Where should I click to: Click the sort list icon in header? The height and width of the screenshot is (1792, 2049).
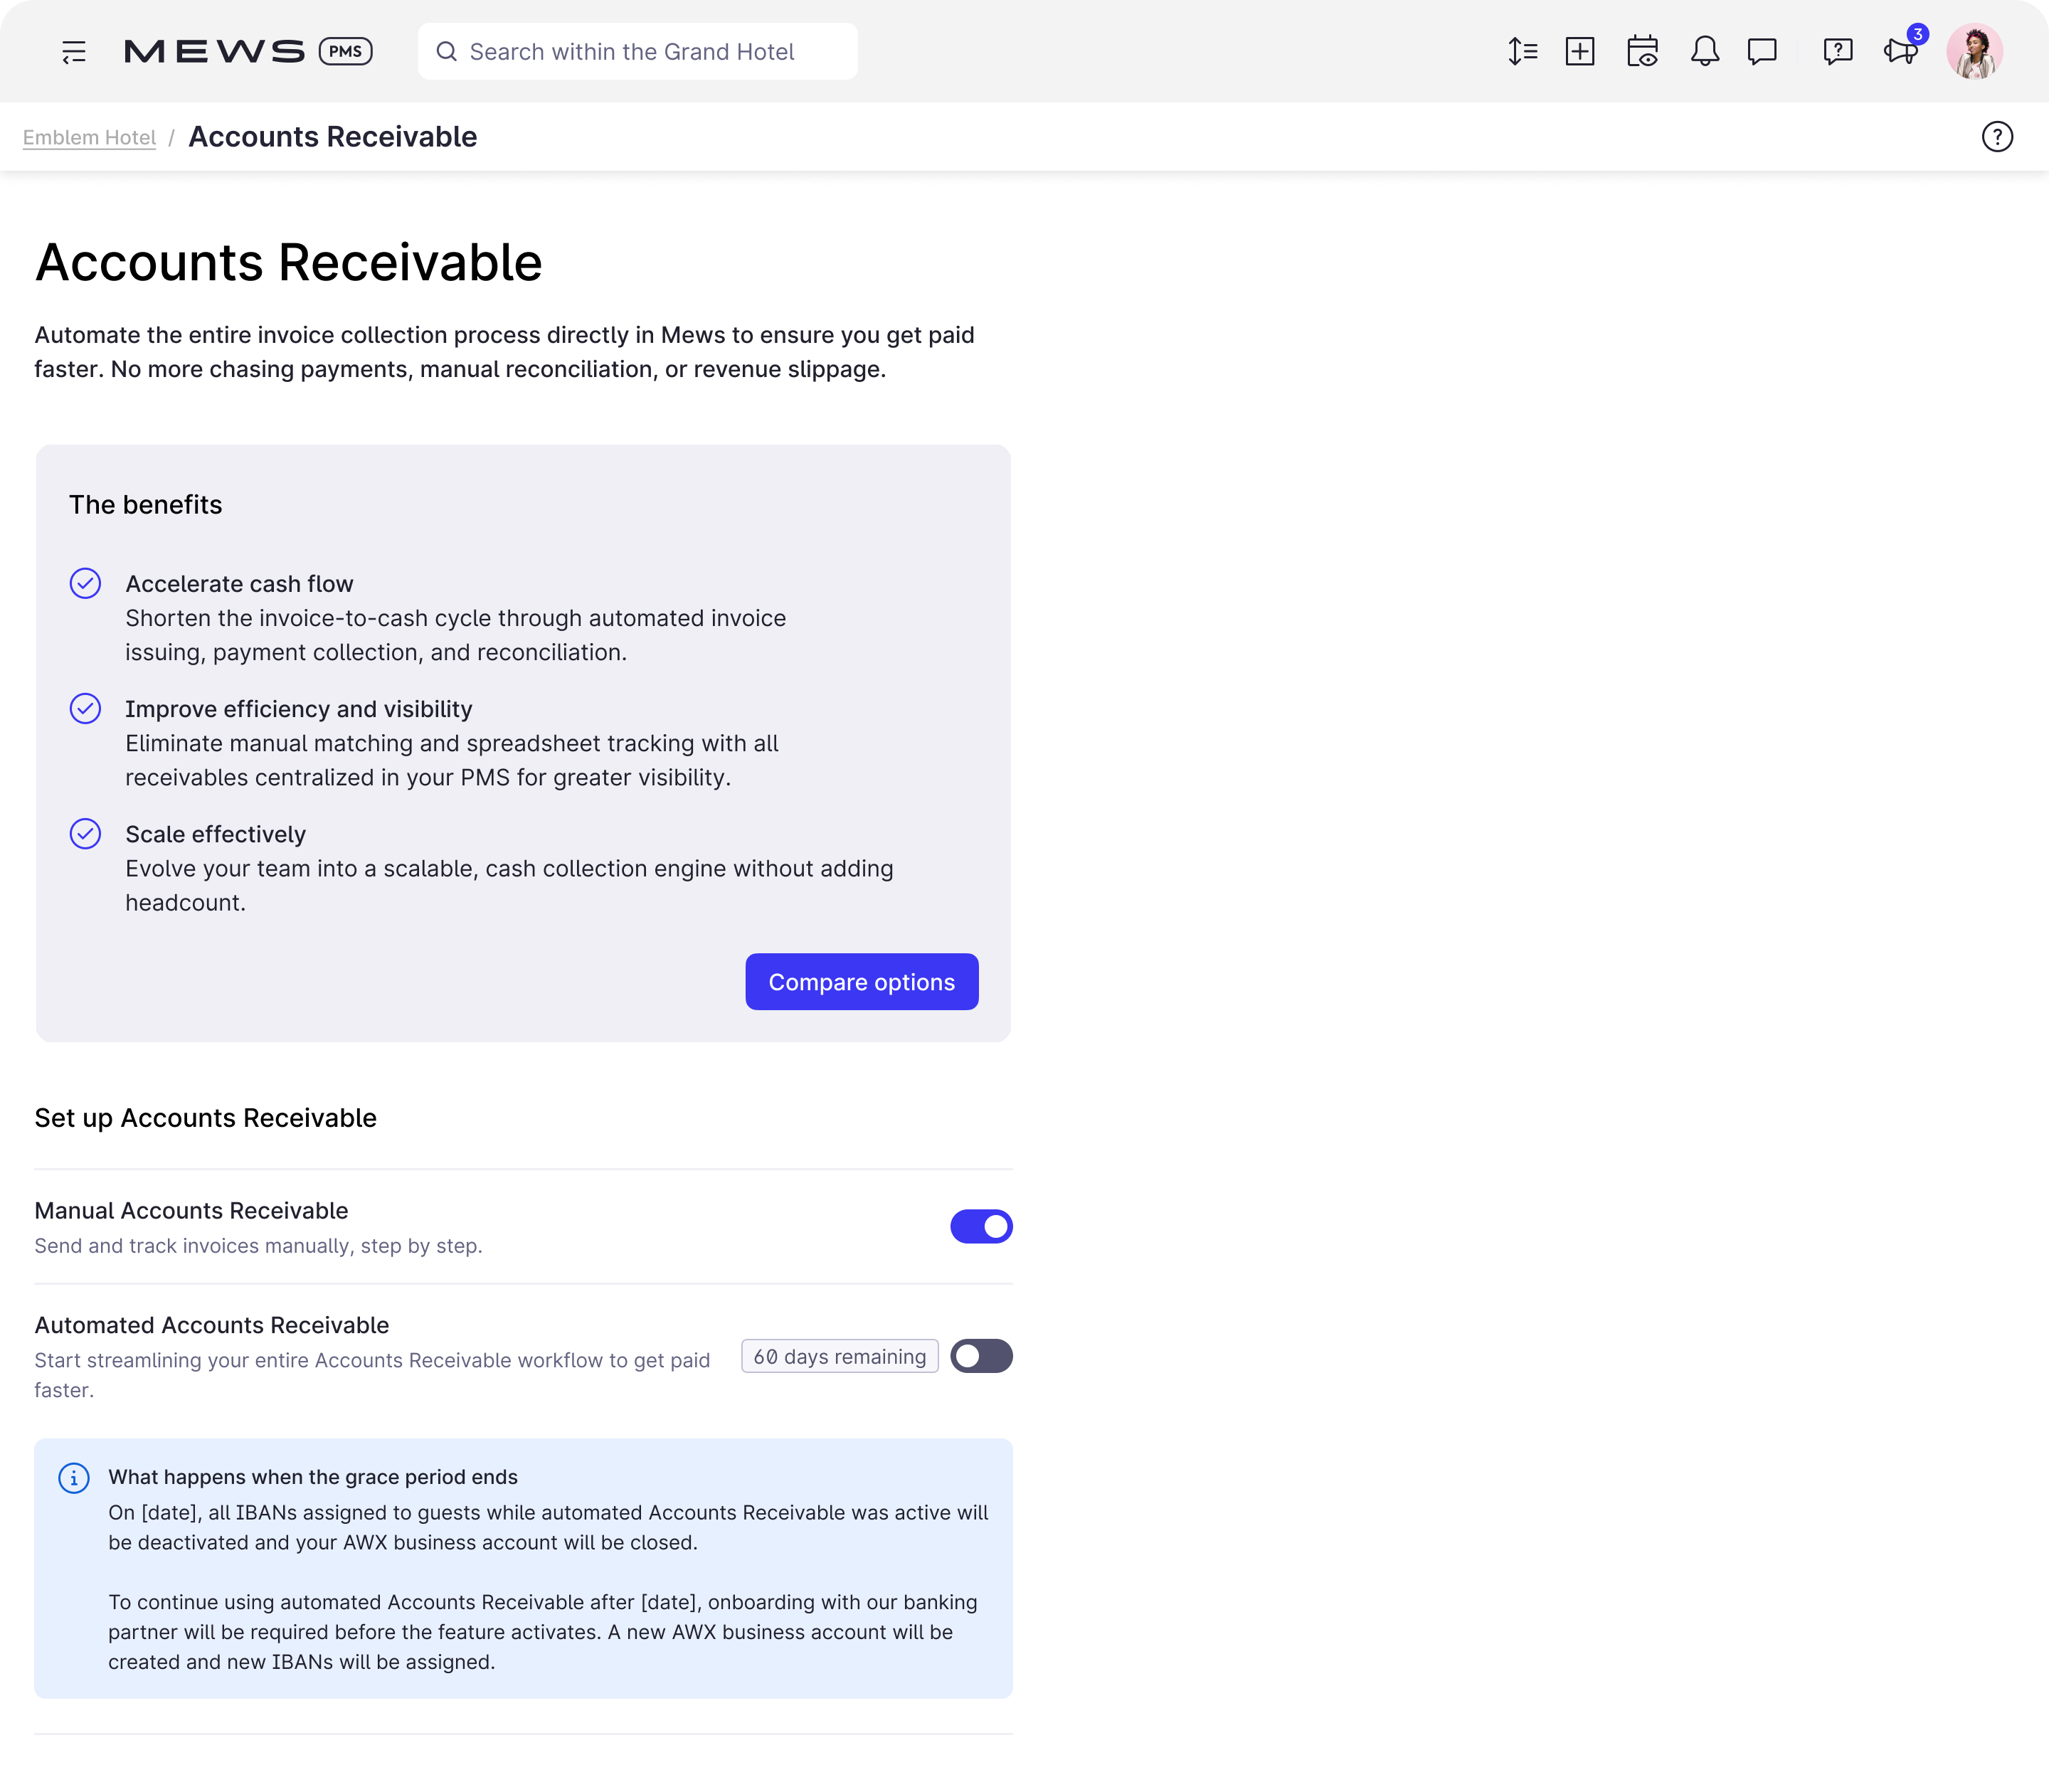pos(1522,51)
